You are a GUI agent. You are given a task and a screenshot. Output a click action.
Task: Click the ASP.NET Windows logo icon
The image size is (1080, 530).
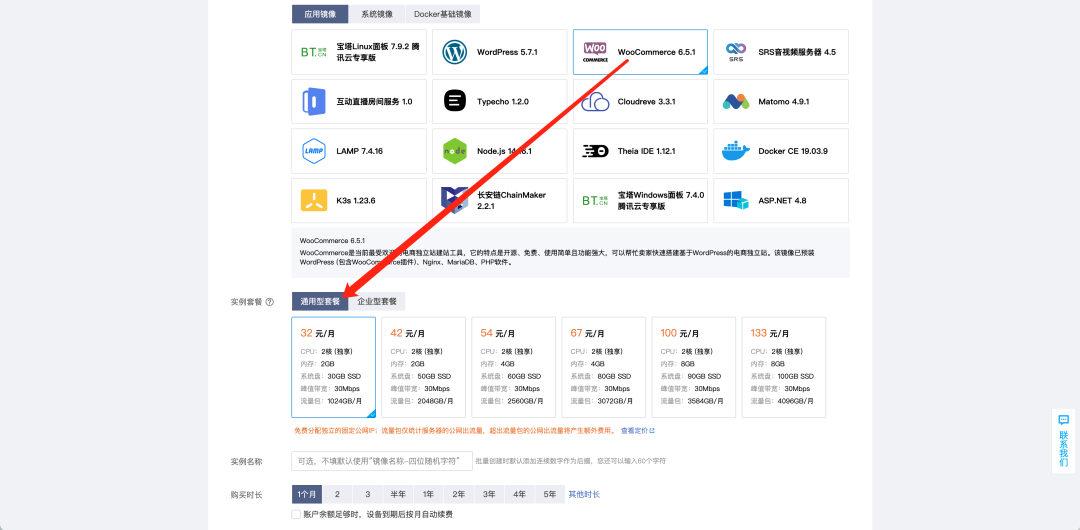click(x=736, y=201)
